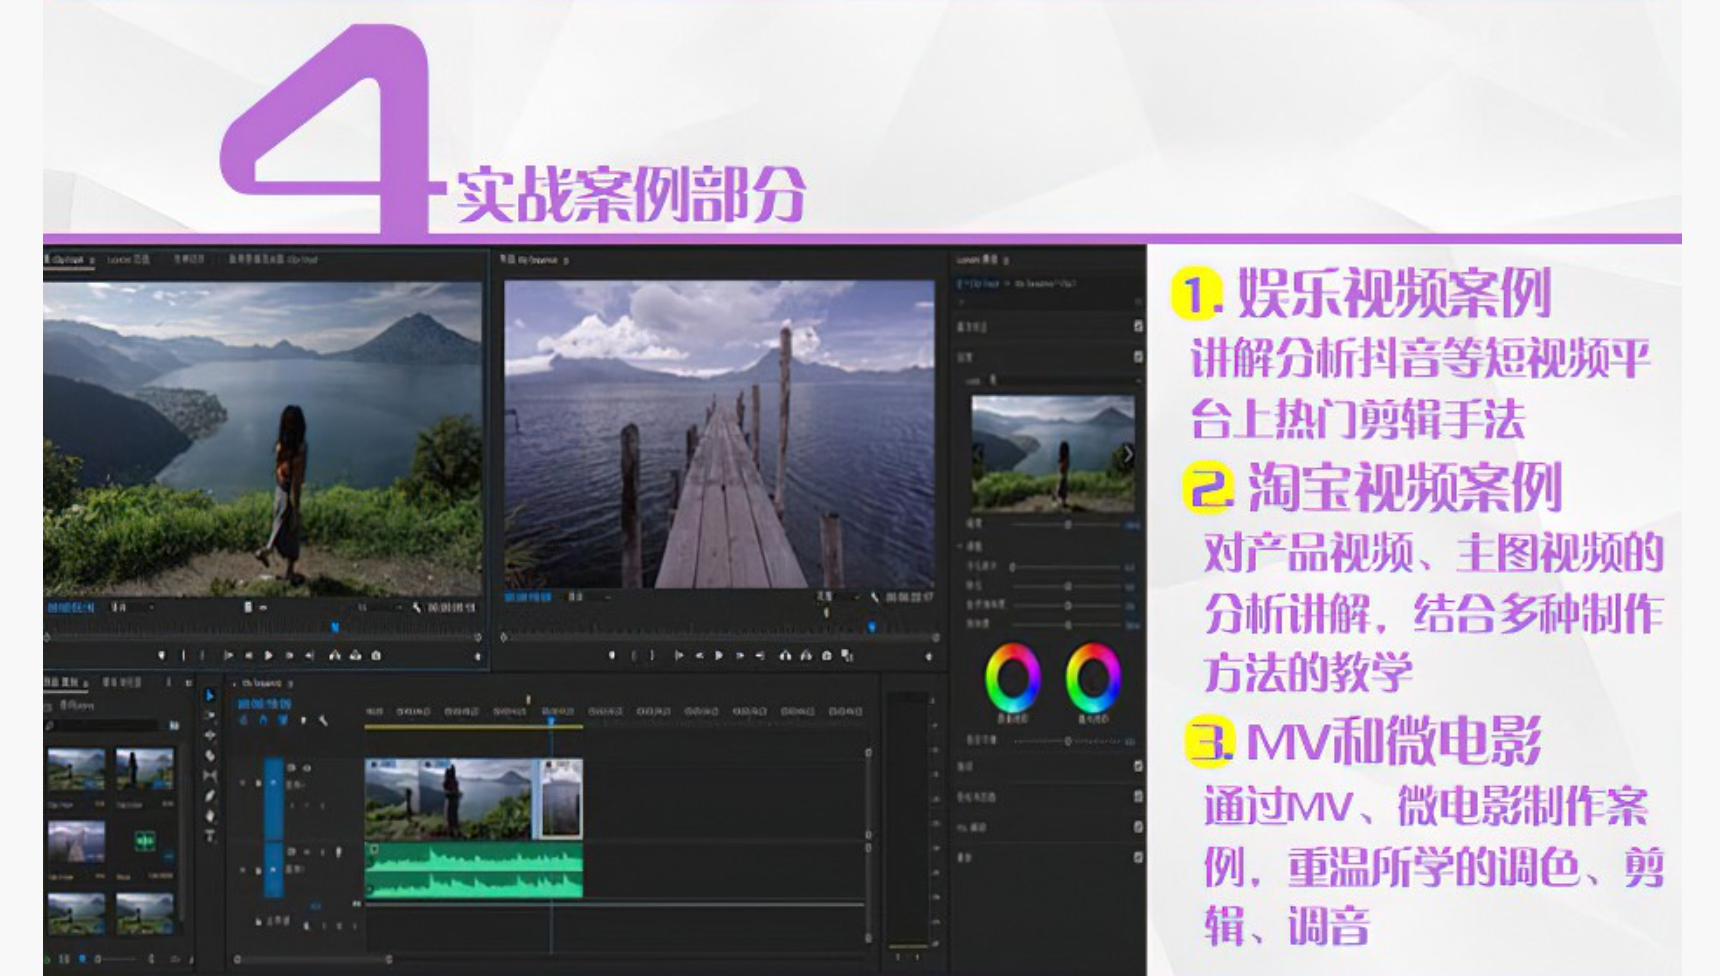Step back one frame in Source monitor
Viewport: 1720px width, 976px height.
(249, 656)
